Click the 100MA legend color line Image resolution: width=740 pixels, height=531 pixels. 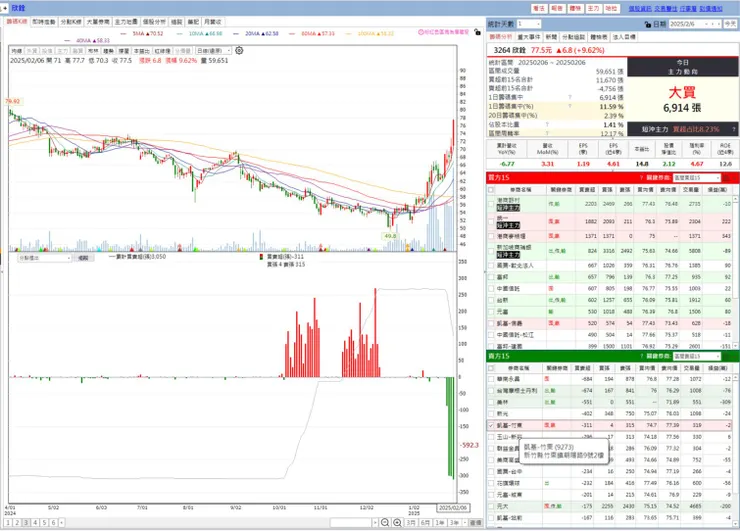[348, 34]
